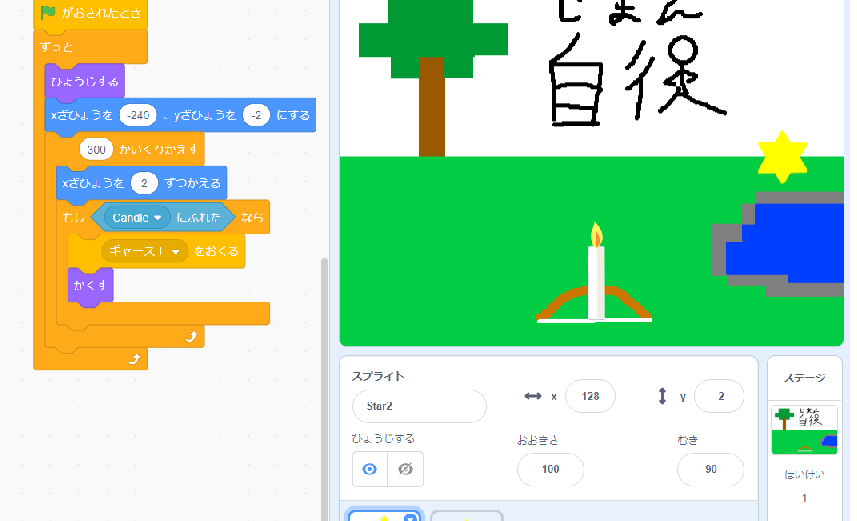Click the repeat loop arrow icon

click(191, 337)
